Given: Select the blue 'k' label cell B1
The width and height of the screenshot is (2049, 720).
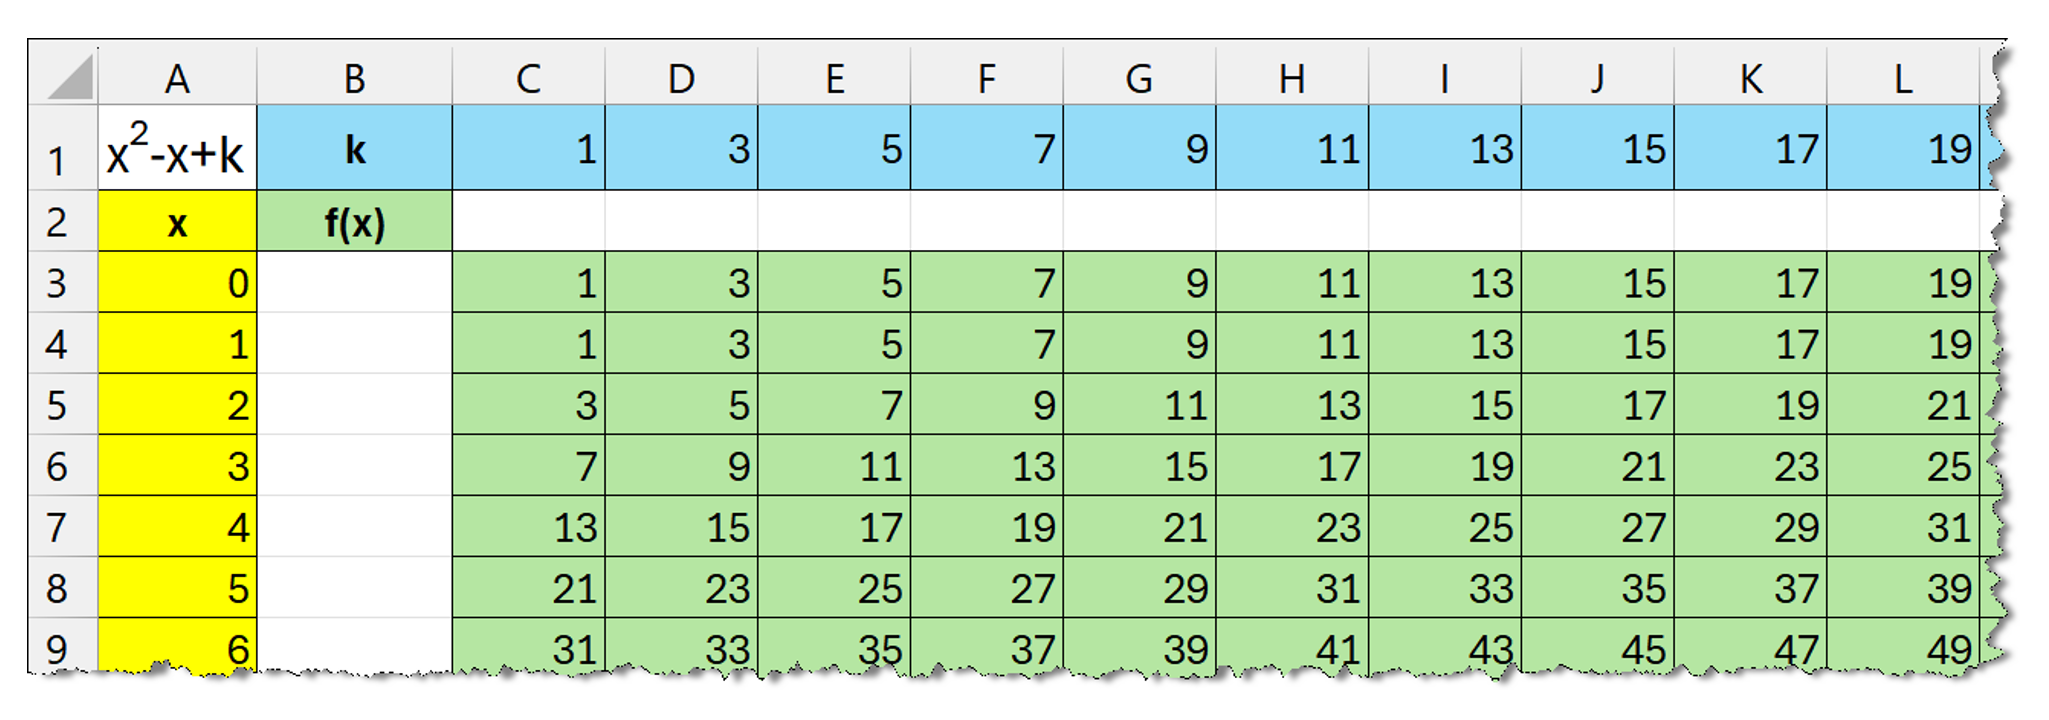Looking at the screenshot, I should [354, 150].
